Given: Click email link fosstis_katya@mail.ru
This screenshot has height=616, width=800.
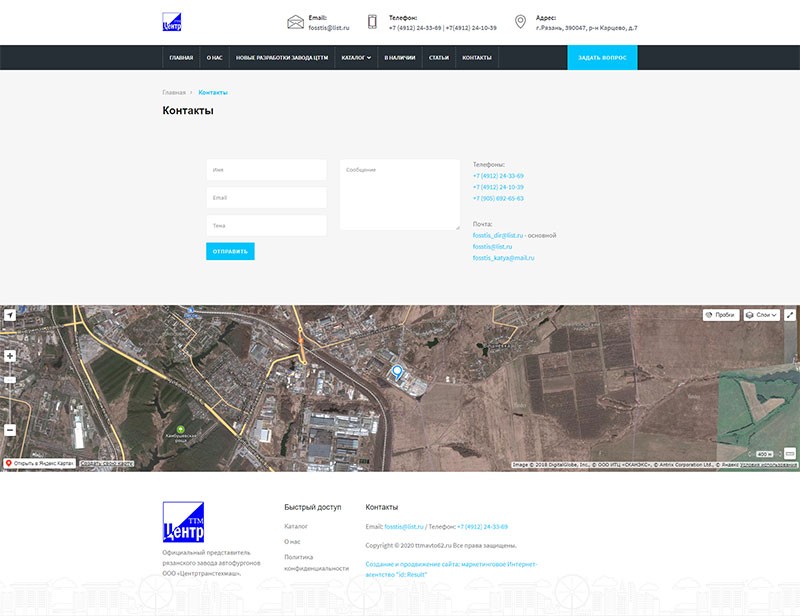Looking at the screenshot, I should pos(503,258).
